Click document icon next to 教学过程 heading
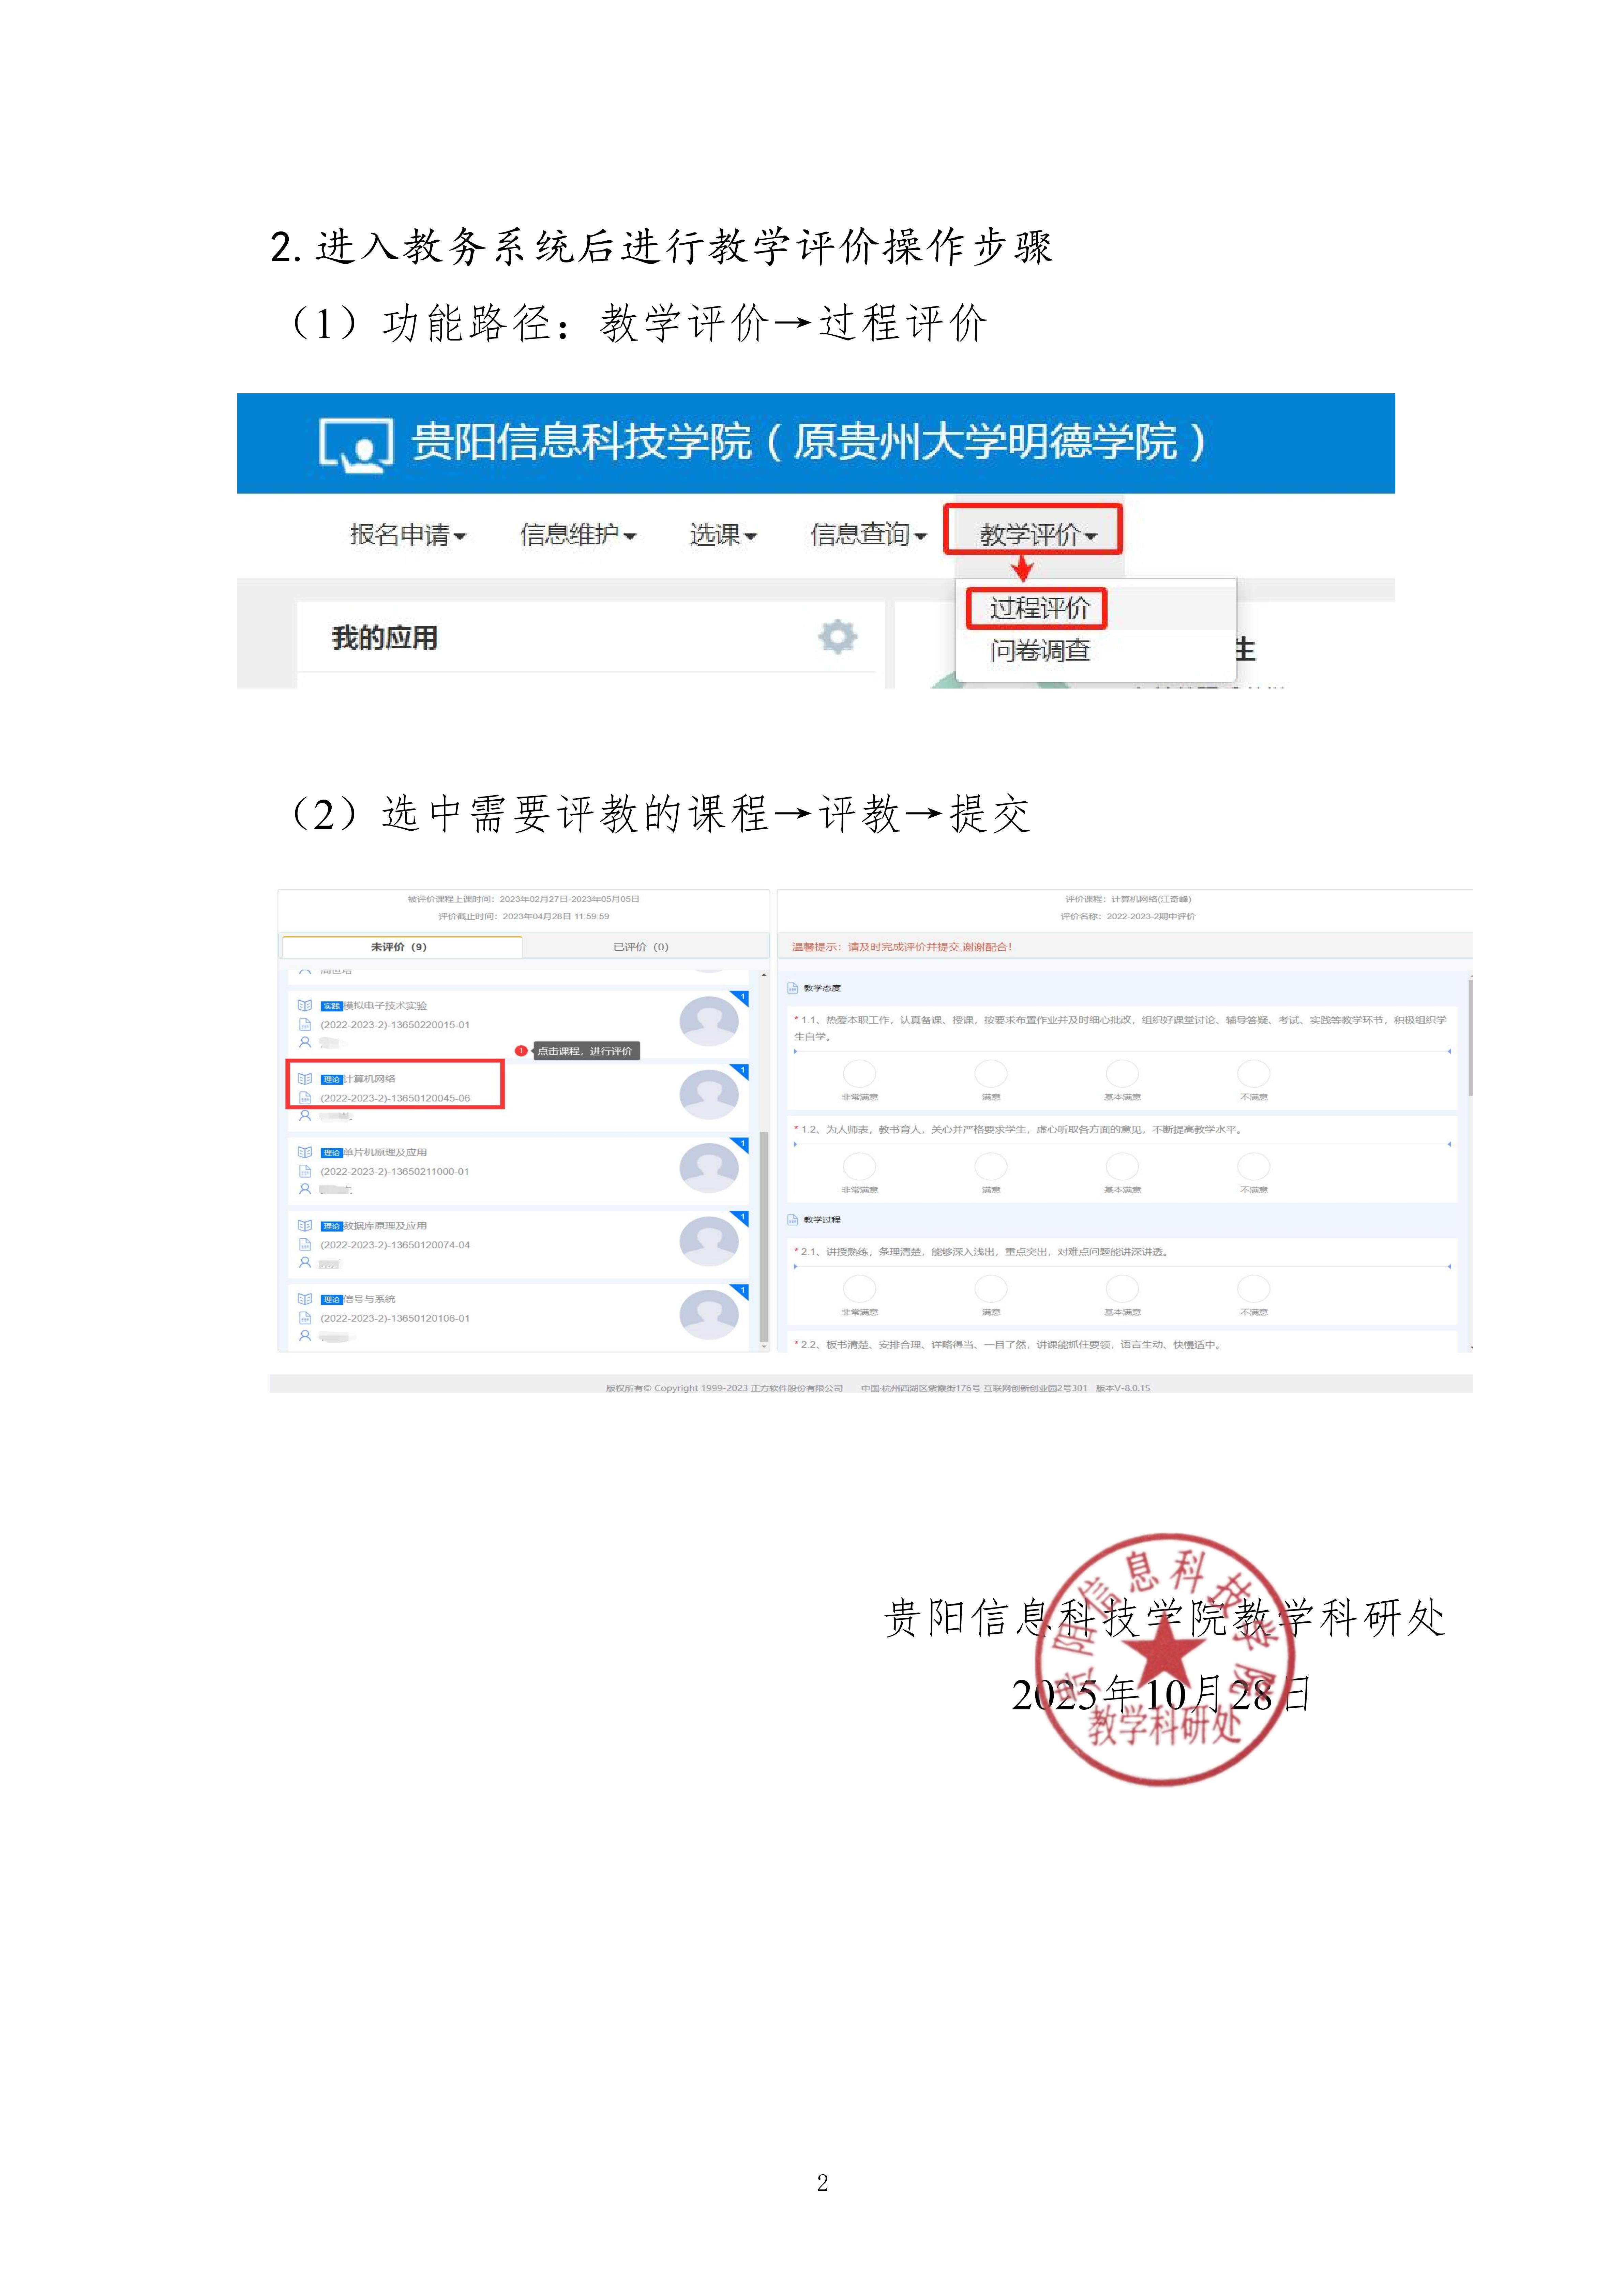1624x2296 pixels. coord(793,1220)
